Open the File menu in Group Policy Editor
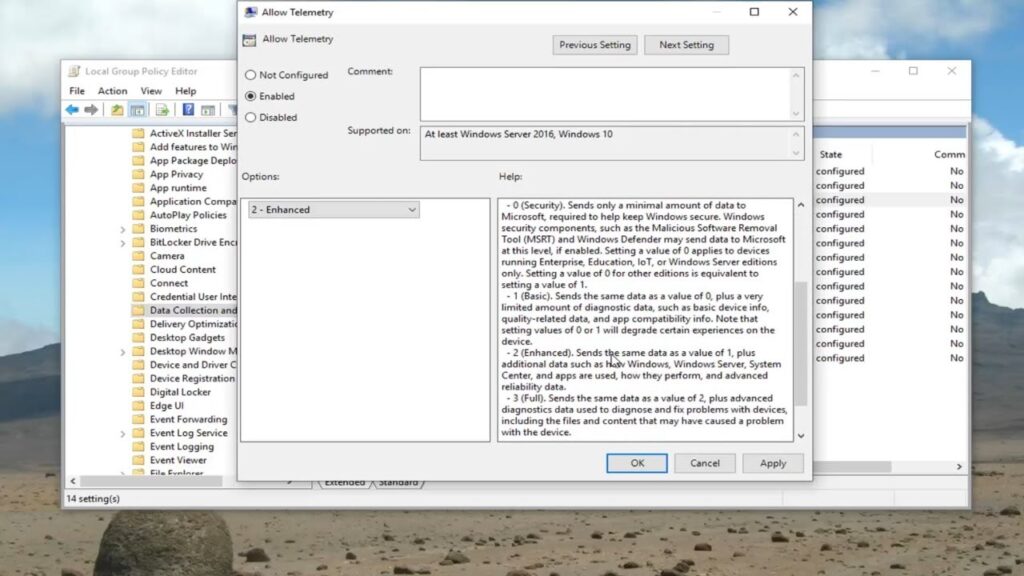This screenshot has width=1024, height=576. (77, 91)
